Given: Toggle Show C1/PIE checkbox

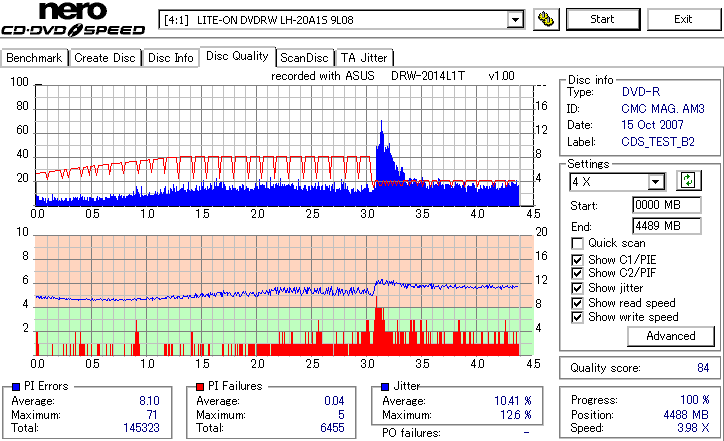Looking at the screenshot, I should tap(577, 260).
